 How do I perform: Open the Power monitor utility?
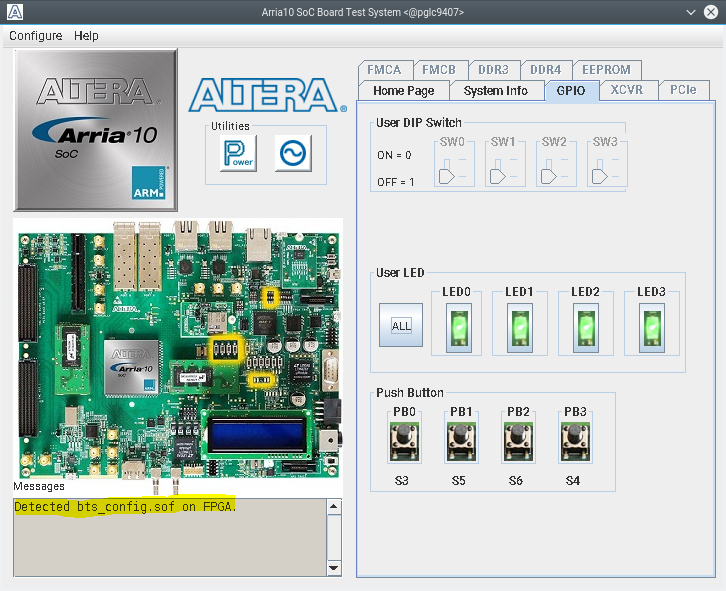[x=239, y=154]
